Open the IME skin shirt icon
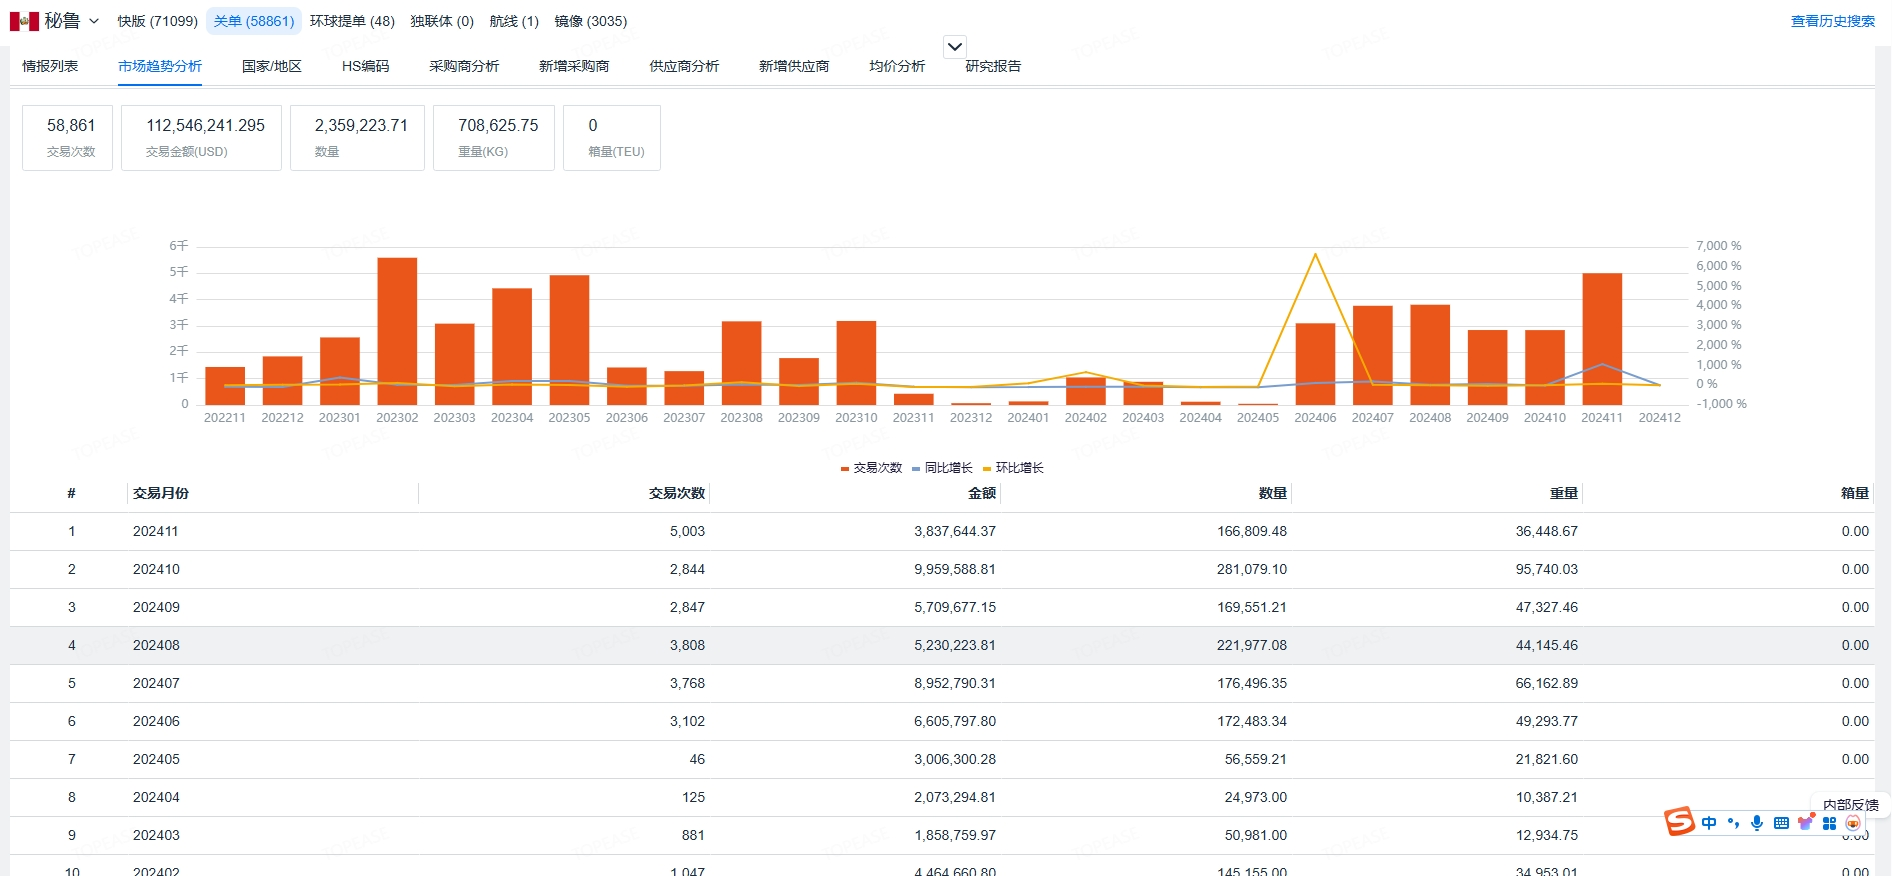Image resolution: width=1892 pixels, height=876 pixels. 1806,823
